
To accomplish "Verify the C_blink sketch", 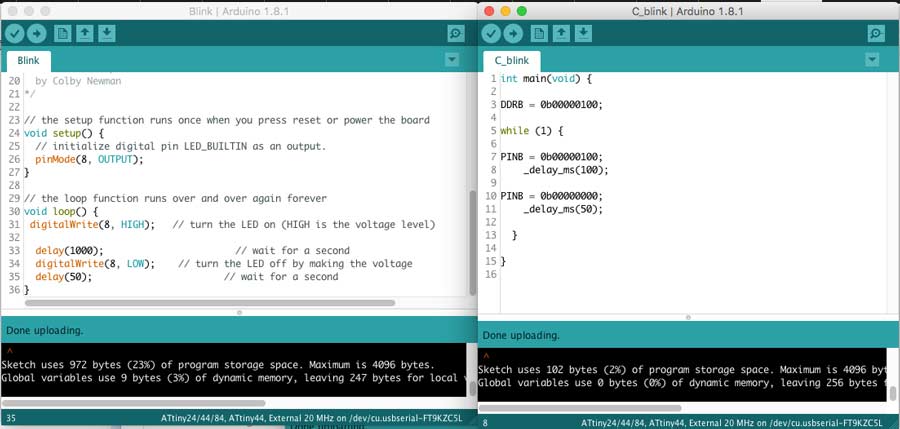I will 491,34.
